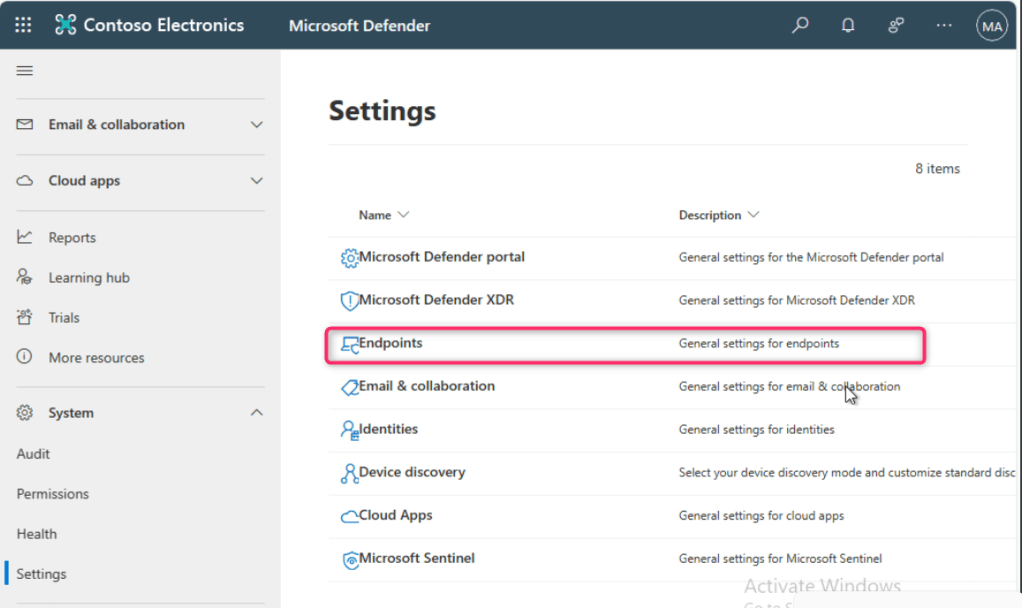
Task: Go to Learning hub in sidebar
Action: 89,278
